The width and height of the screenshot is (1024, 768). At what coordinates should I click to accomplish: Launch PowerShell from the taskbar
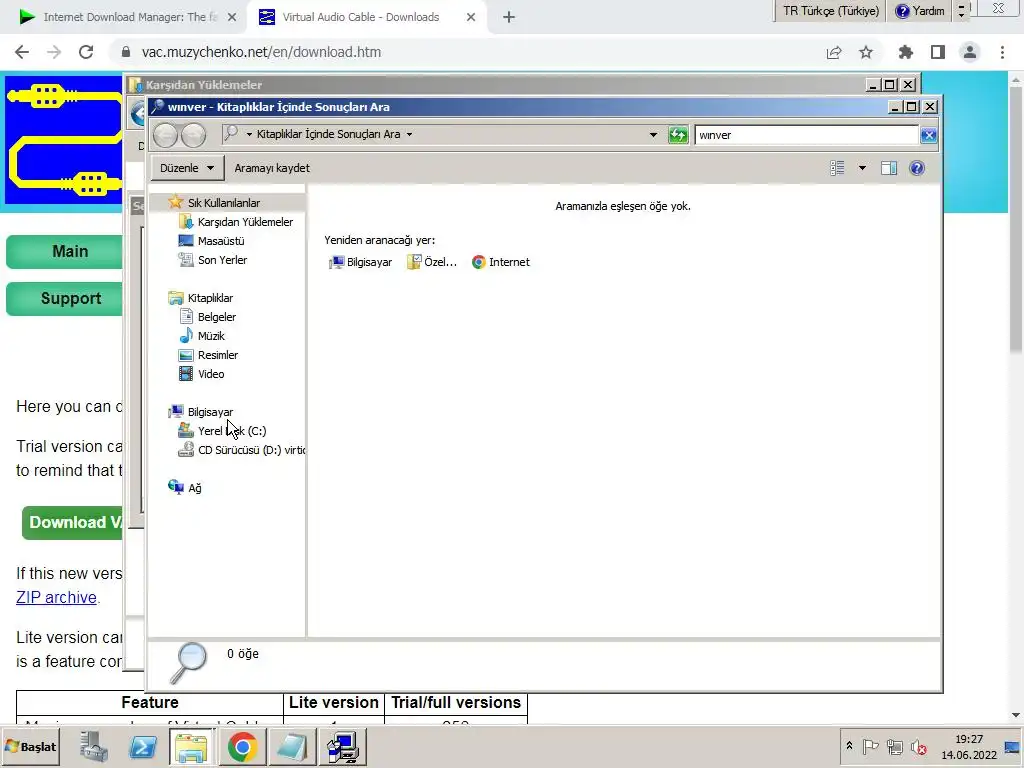pos(143,747)
